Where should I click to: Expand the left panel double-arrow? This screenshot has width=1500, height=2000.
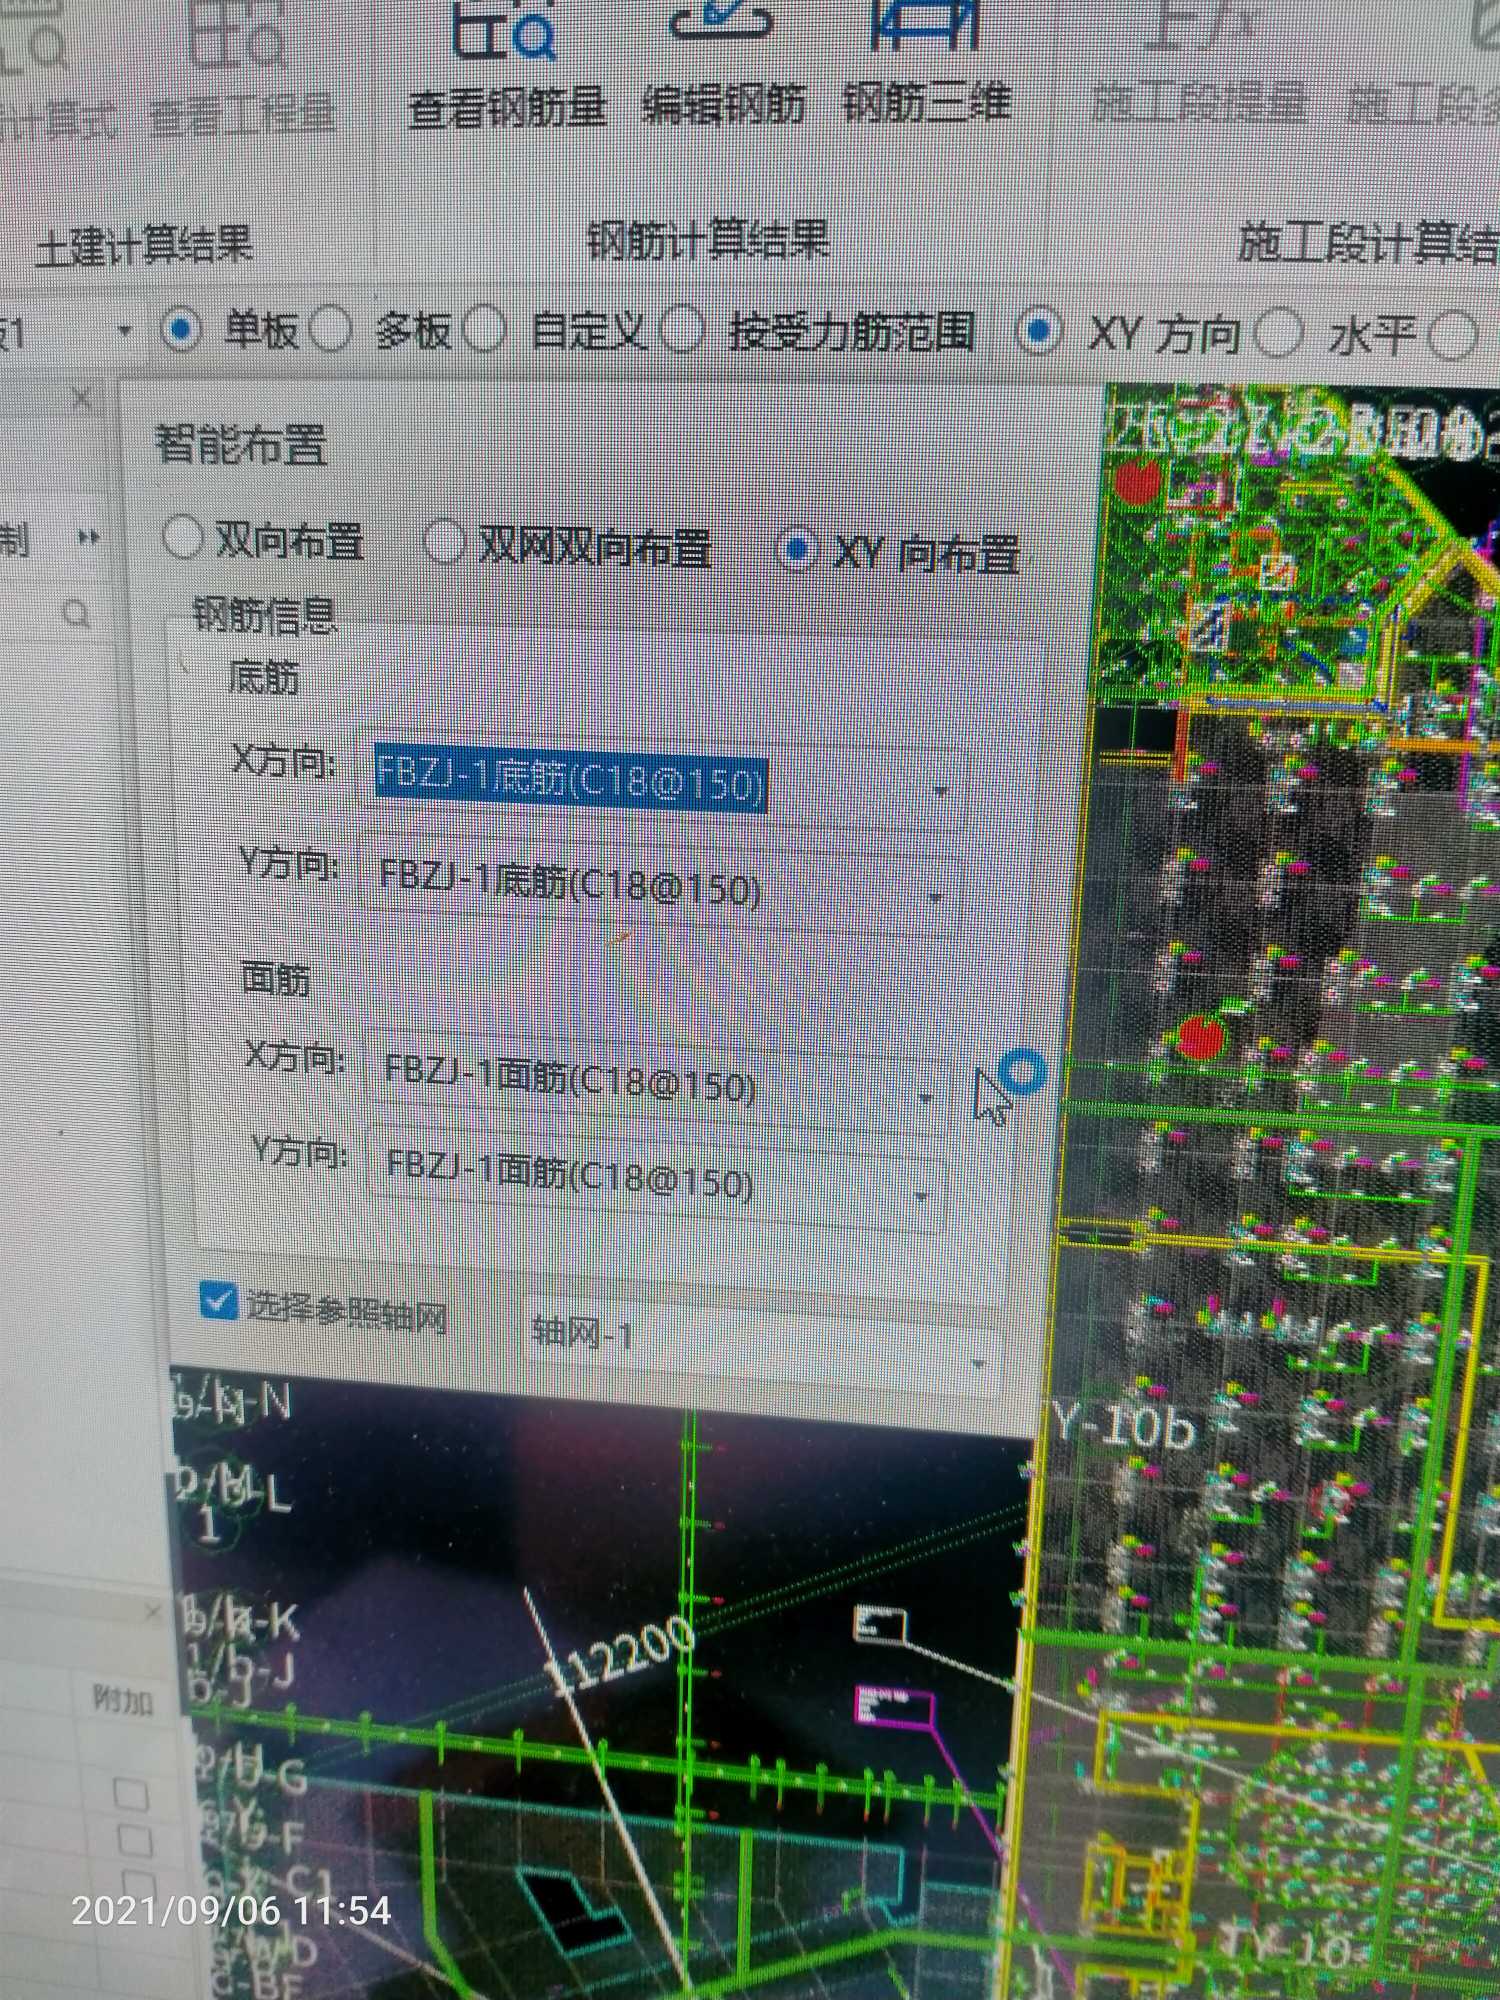89,538
